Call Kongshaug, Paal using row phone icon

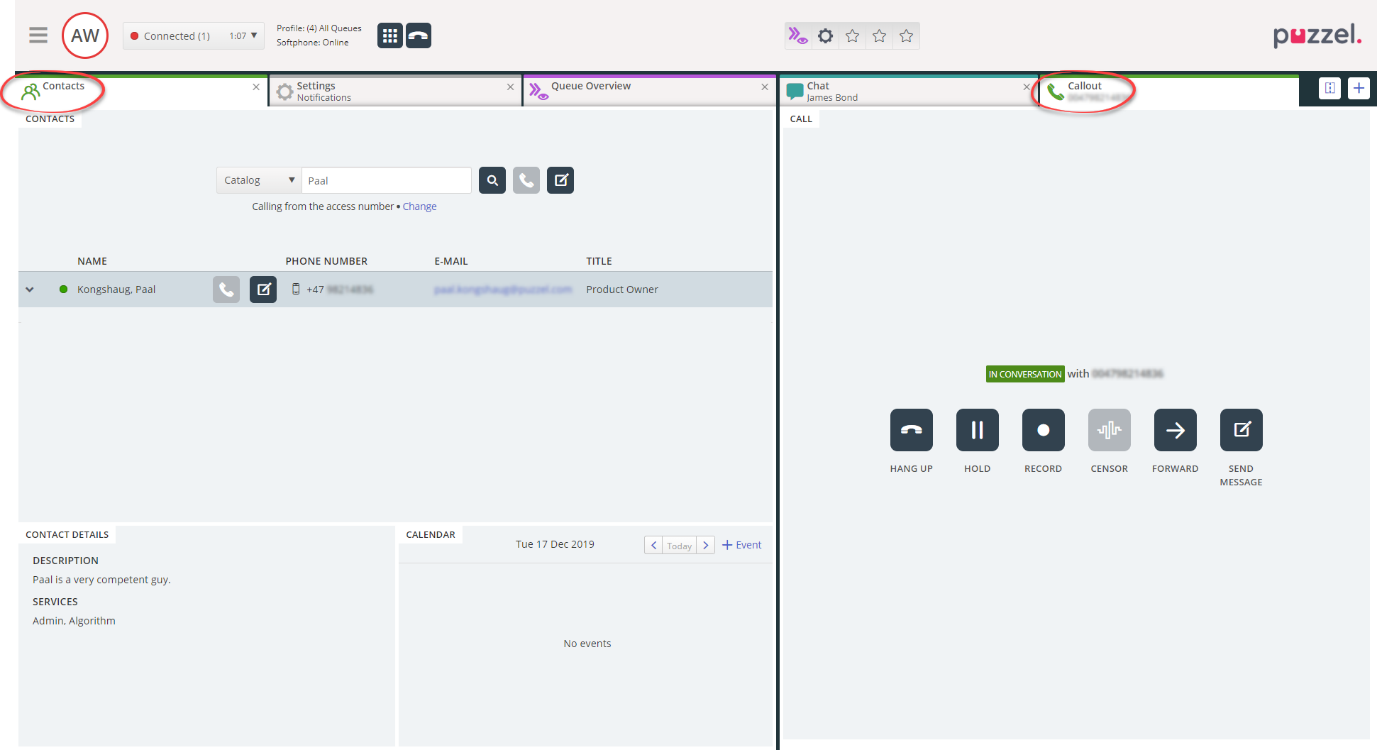coord(226,289)
